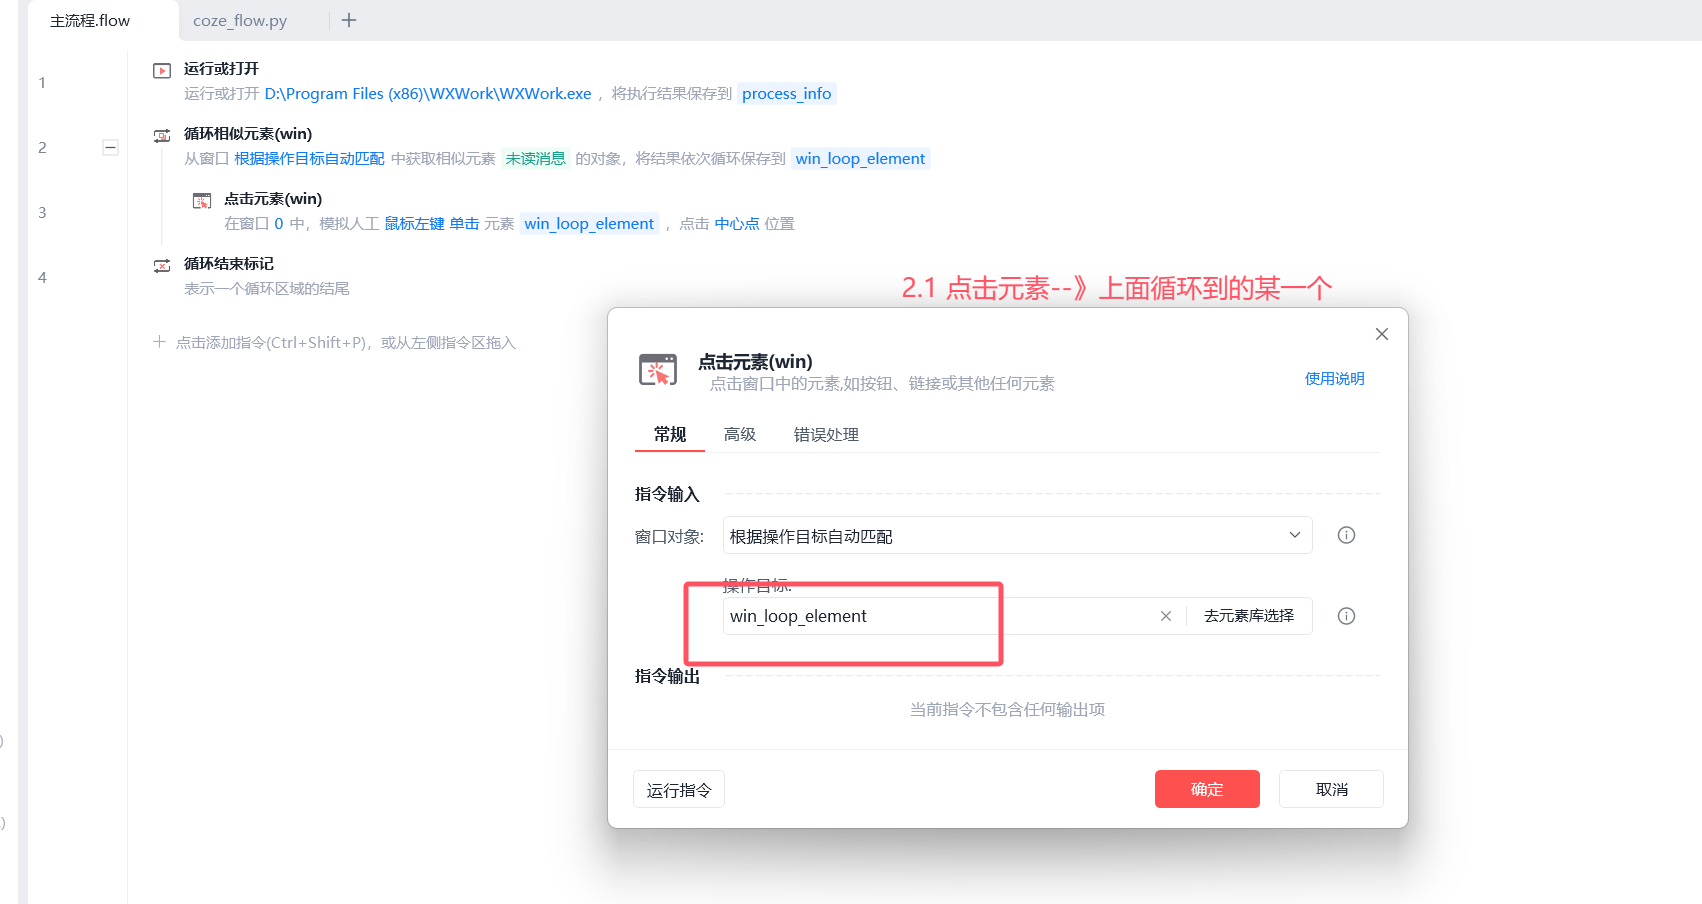
Task: Click the 单击 parameter on row 3
Action: click(464, 223)
